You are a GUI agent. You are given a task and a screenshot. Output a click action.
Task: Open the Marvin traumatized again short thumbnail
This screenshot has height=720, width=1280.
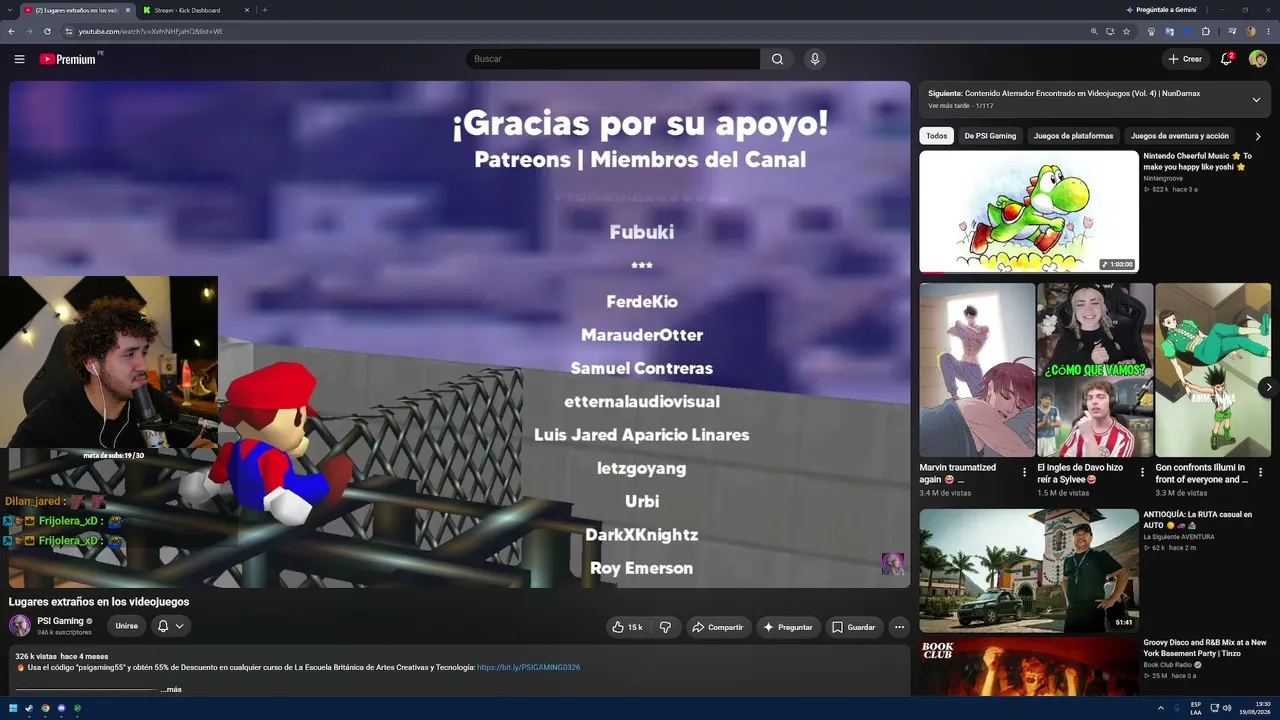(977, 370)
